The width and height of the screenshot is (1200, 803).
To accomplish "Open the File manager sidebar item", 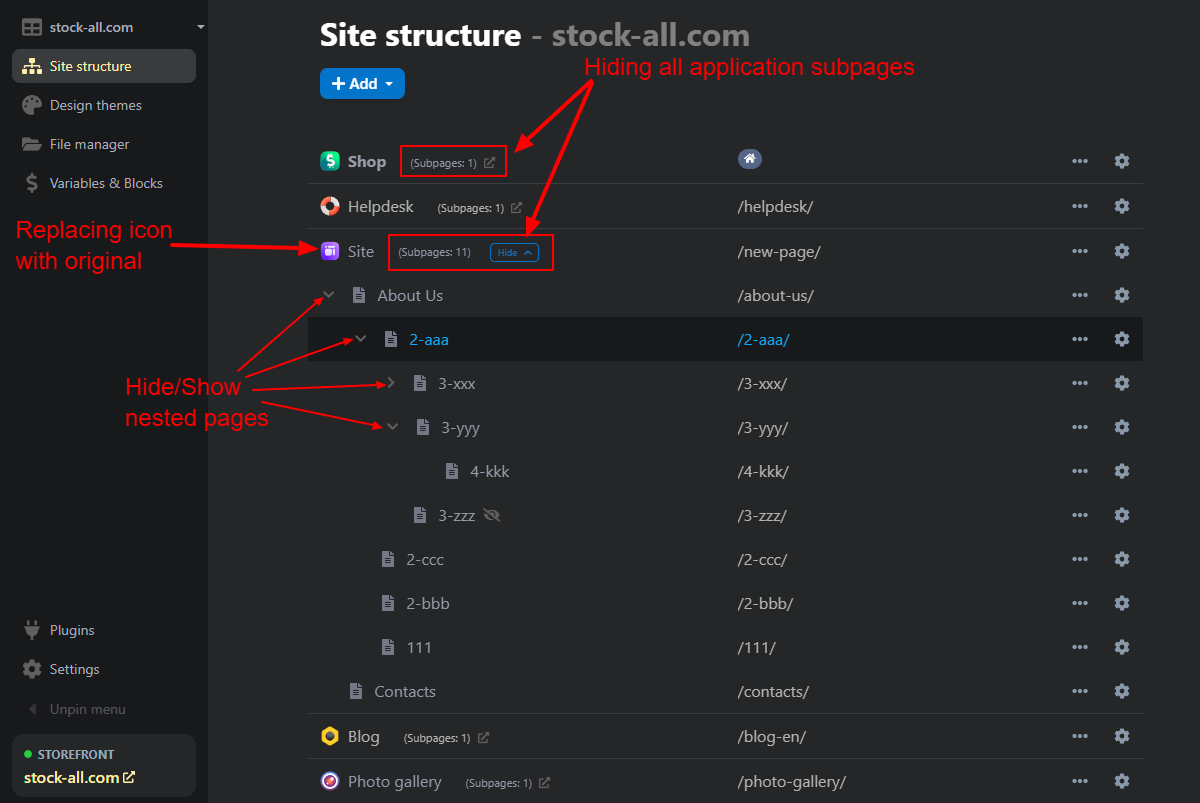I will pyautogui.click(x=90, y=143).
